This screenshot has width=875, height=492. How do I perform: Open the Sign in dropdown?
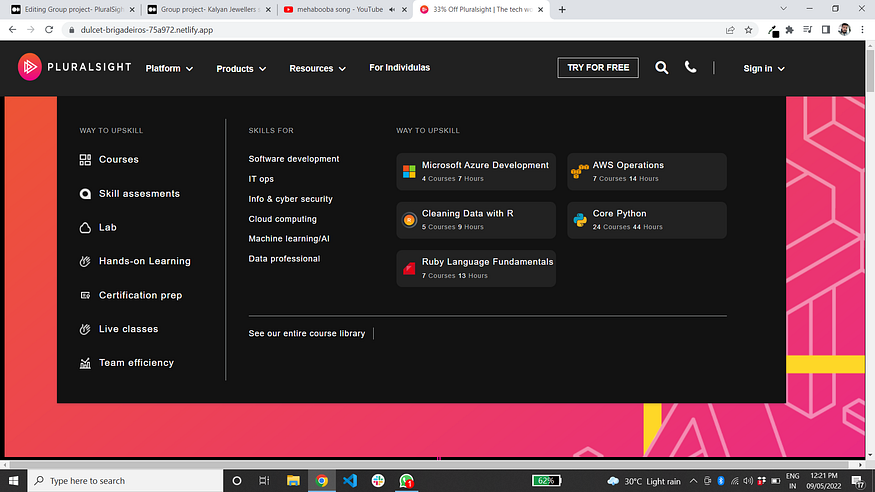(x=764, y=69)
